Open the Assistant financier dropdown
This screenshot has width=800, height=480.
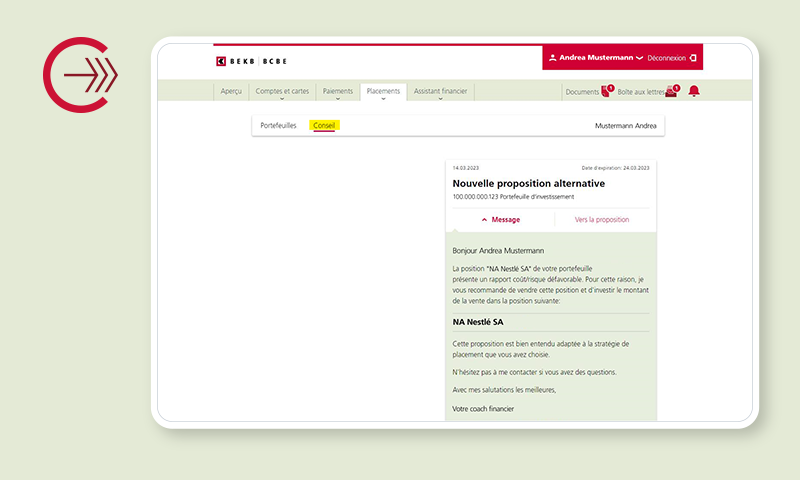tap(440, 92)
